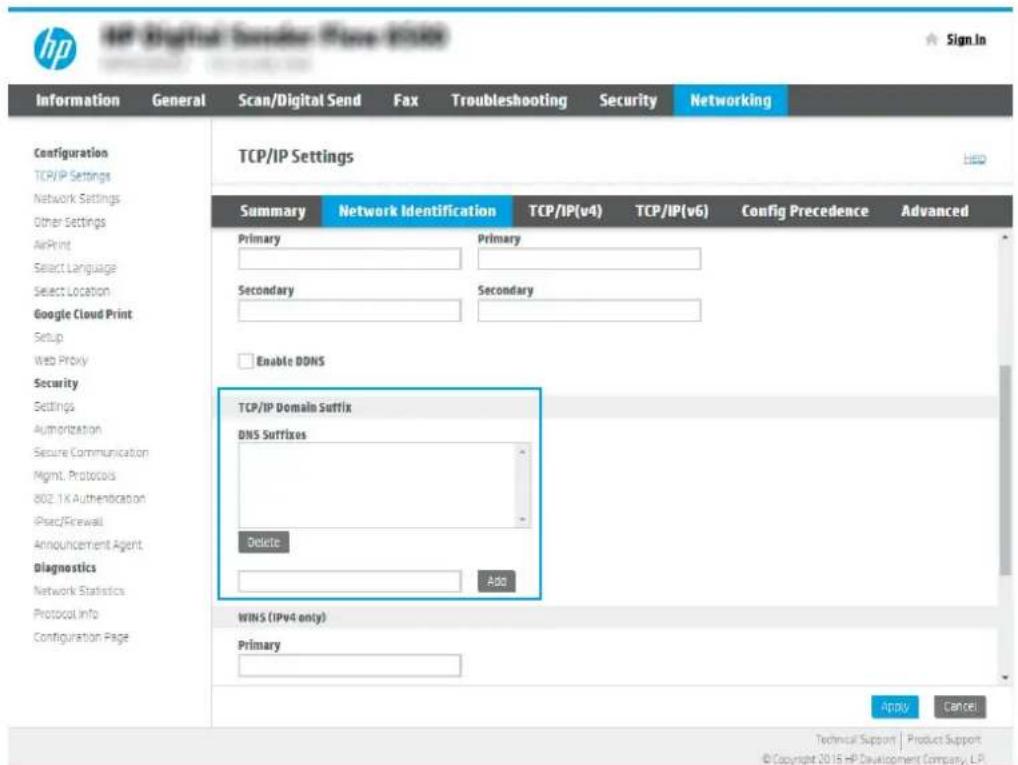Open the General tab

[x=179, y=101]
